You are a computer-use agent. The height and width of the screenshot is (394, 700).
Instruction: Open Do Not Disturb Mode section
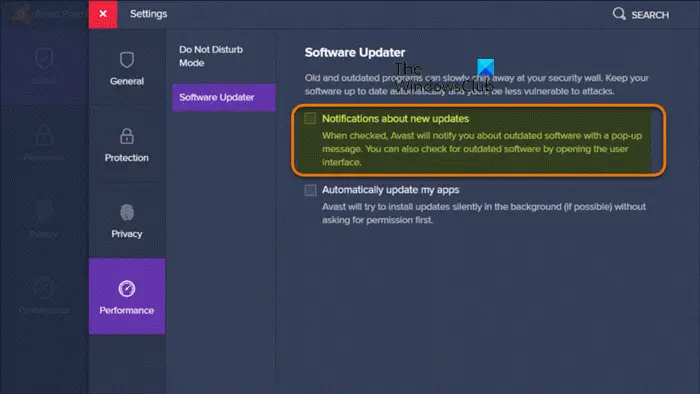[x=211, y=56]
